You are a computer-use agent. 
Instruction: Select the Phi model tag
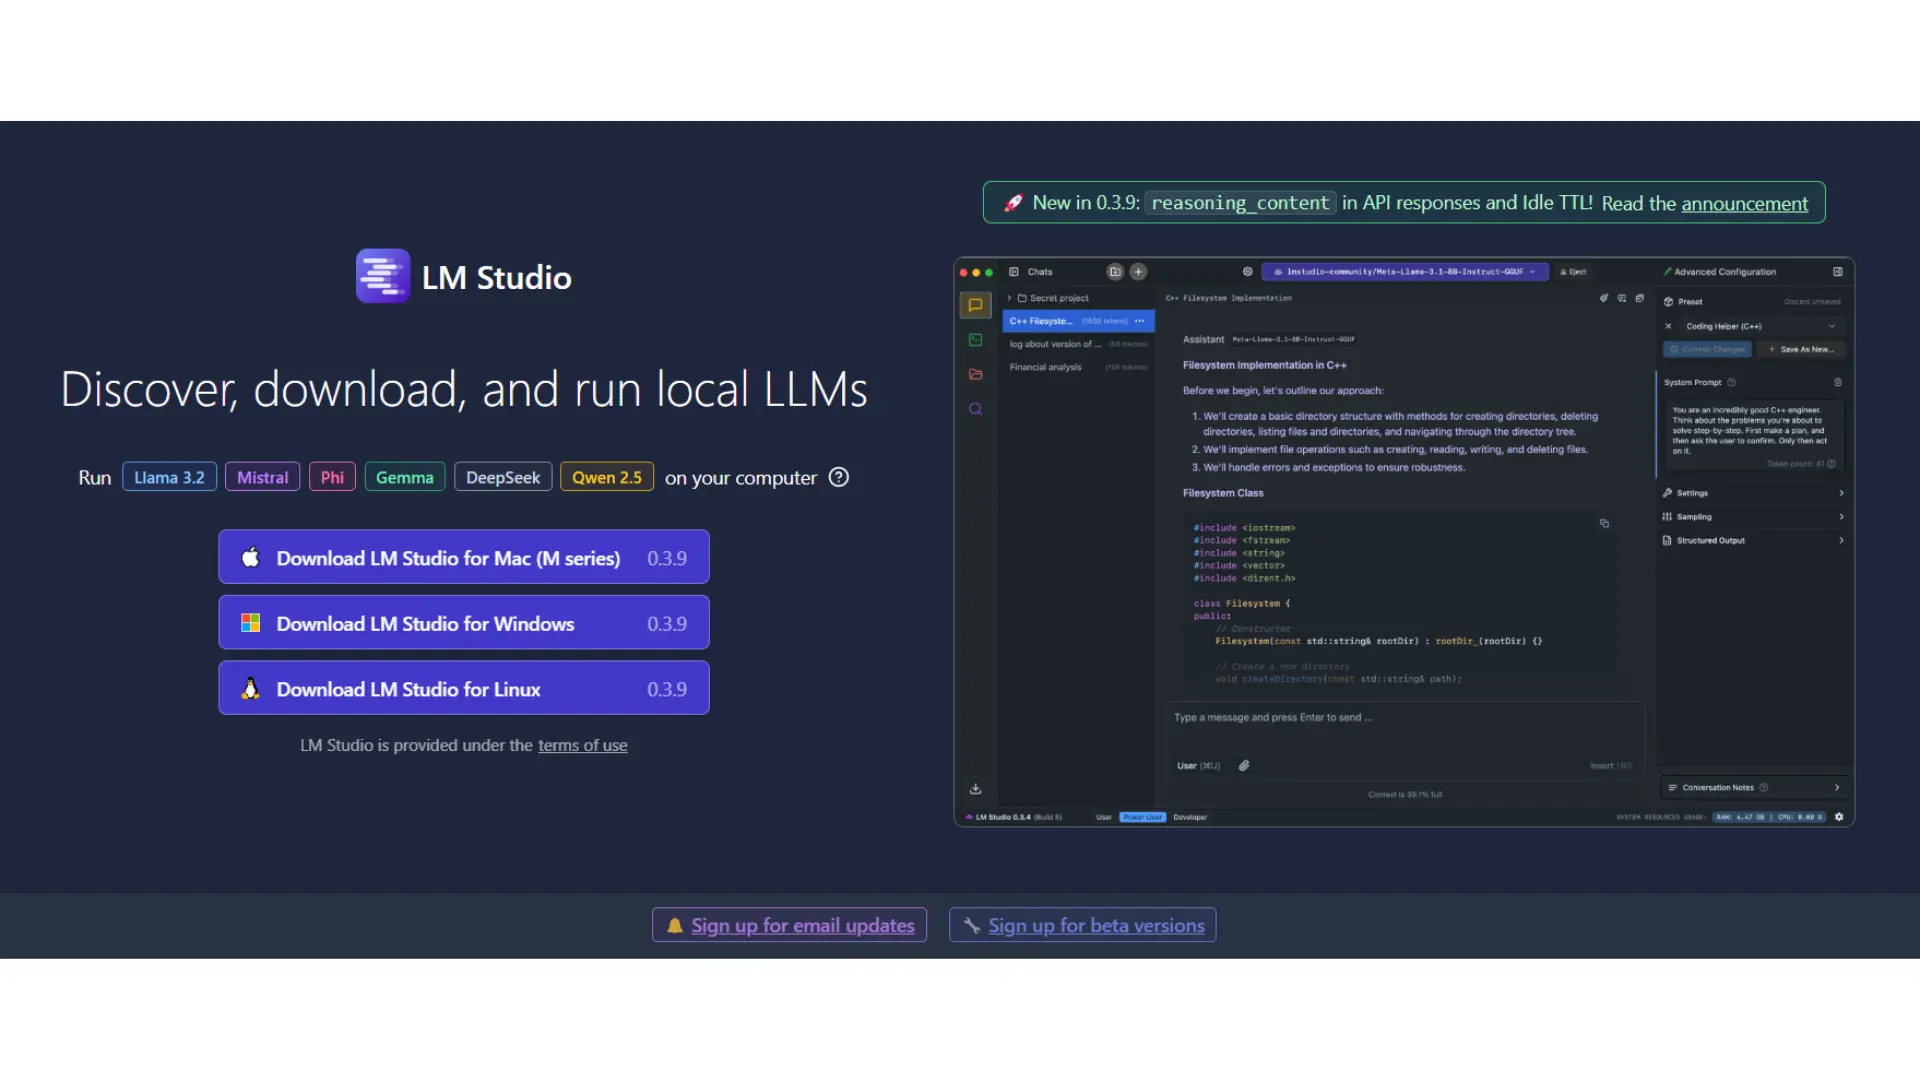tap(332, 477)
